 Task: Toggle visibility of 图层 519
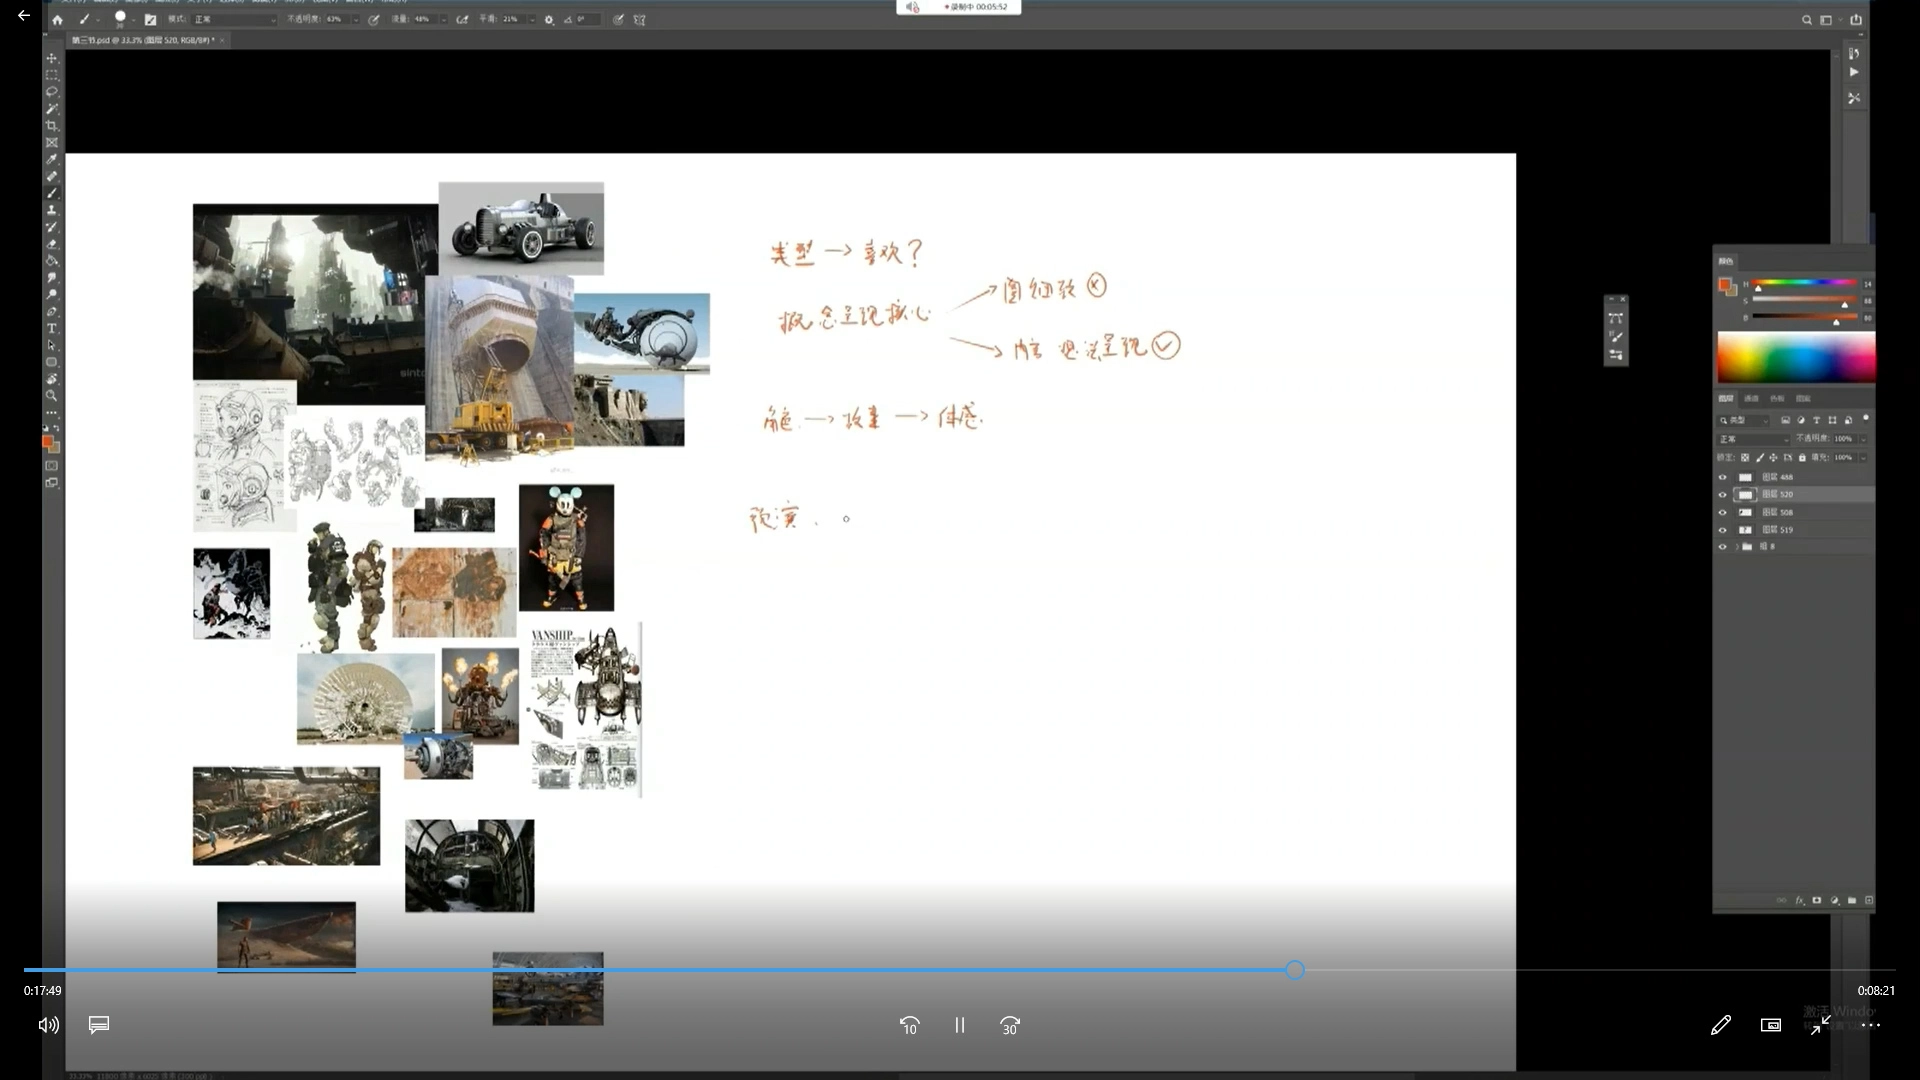[x=1722, y=530]
